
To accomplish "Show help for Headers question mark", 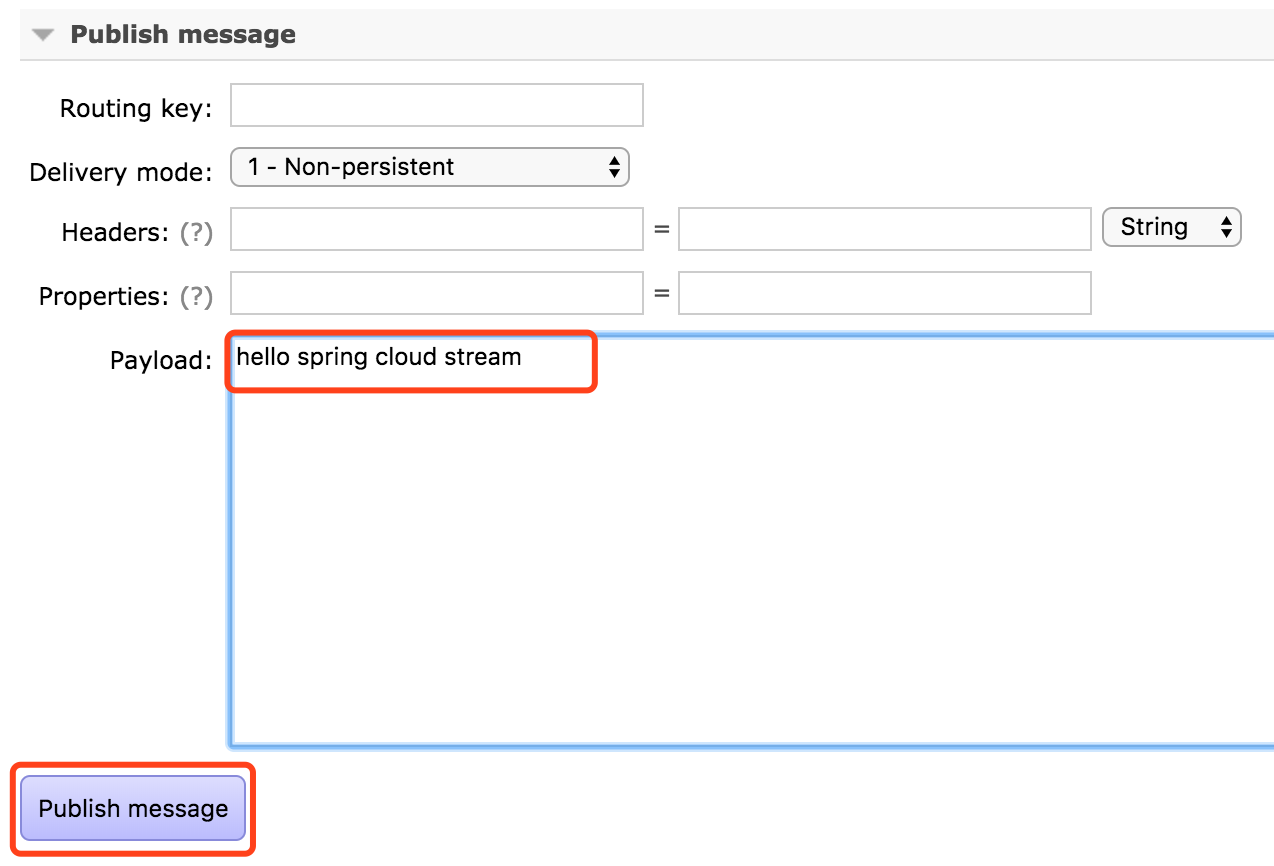I will (196, 232).
